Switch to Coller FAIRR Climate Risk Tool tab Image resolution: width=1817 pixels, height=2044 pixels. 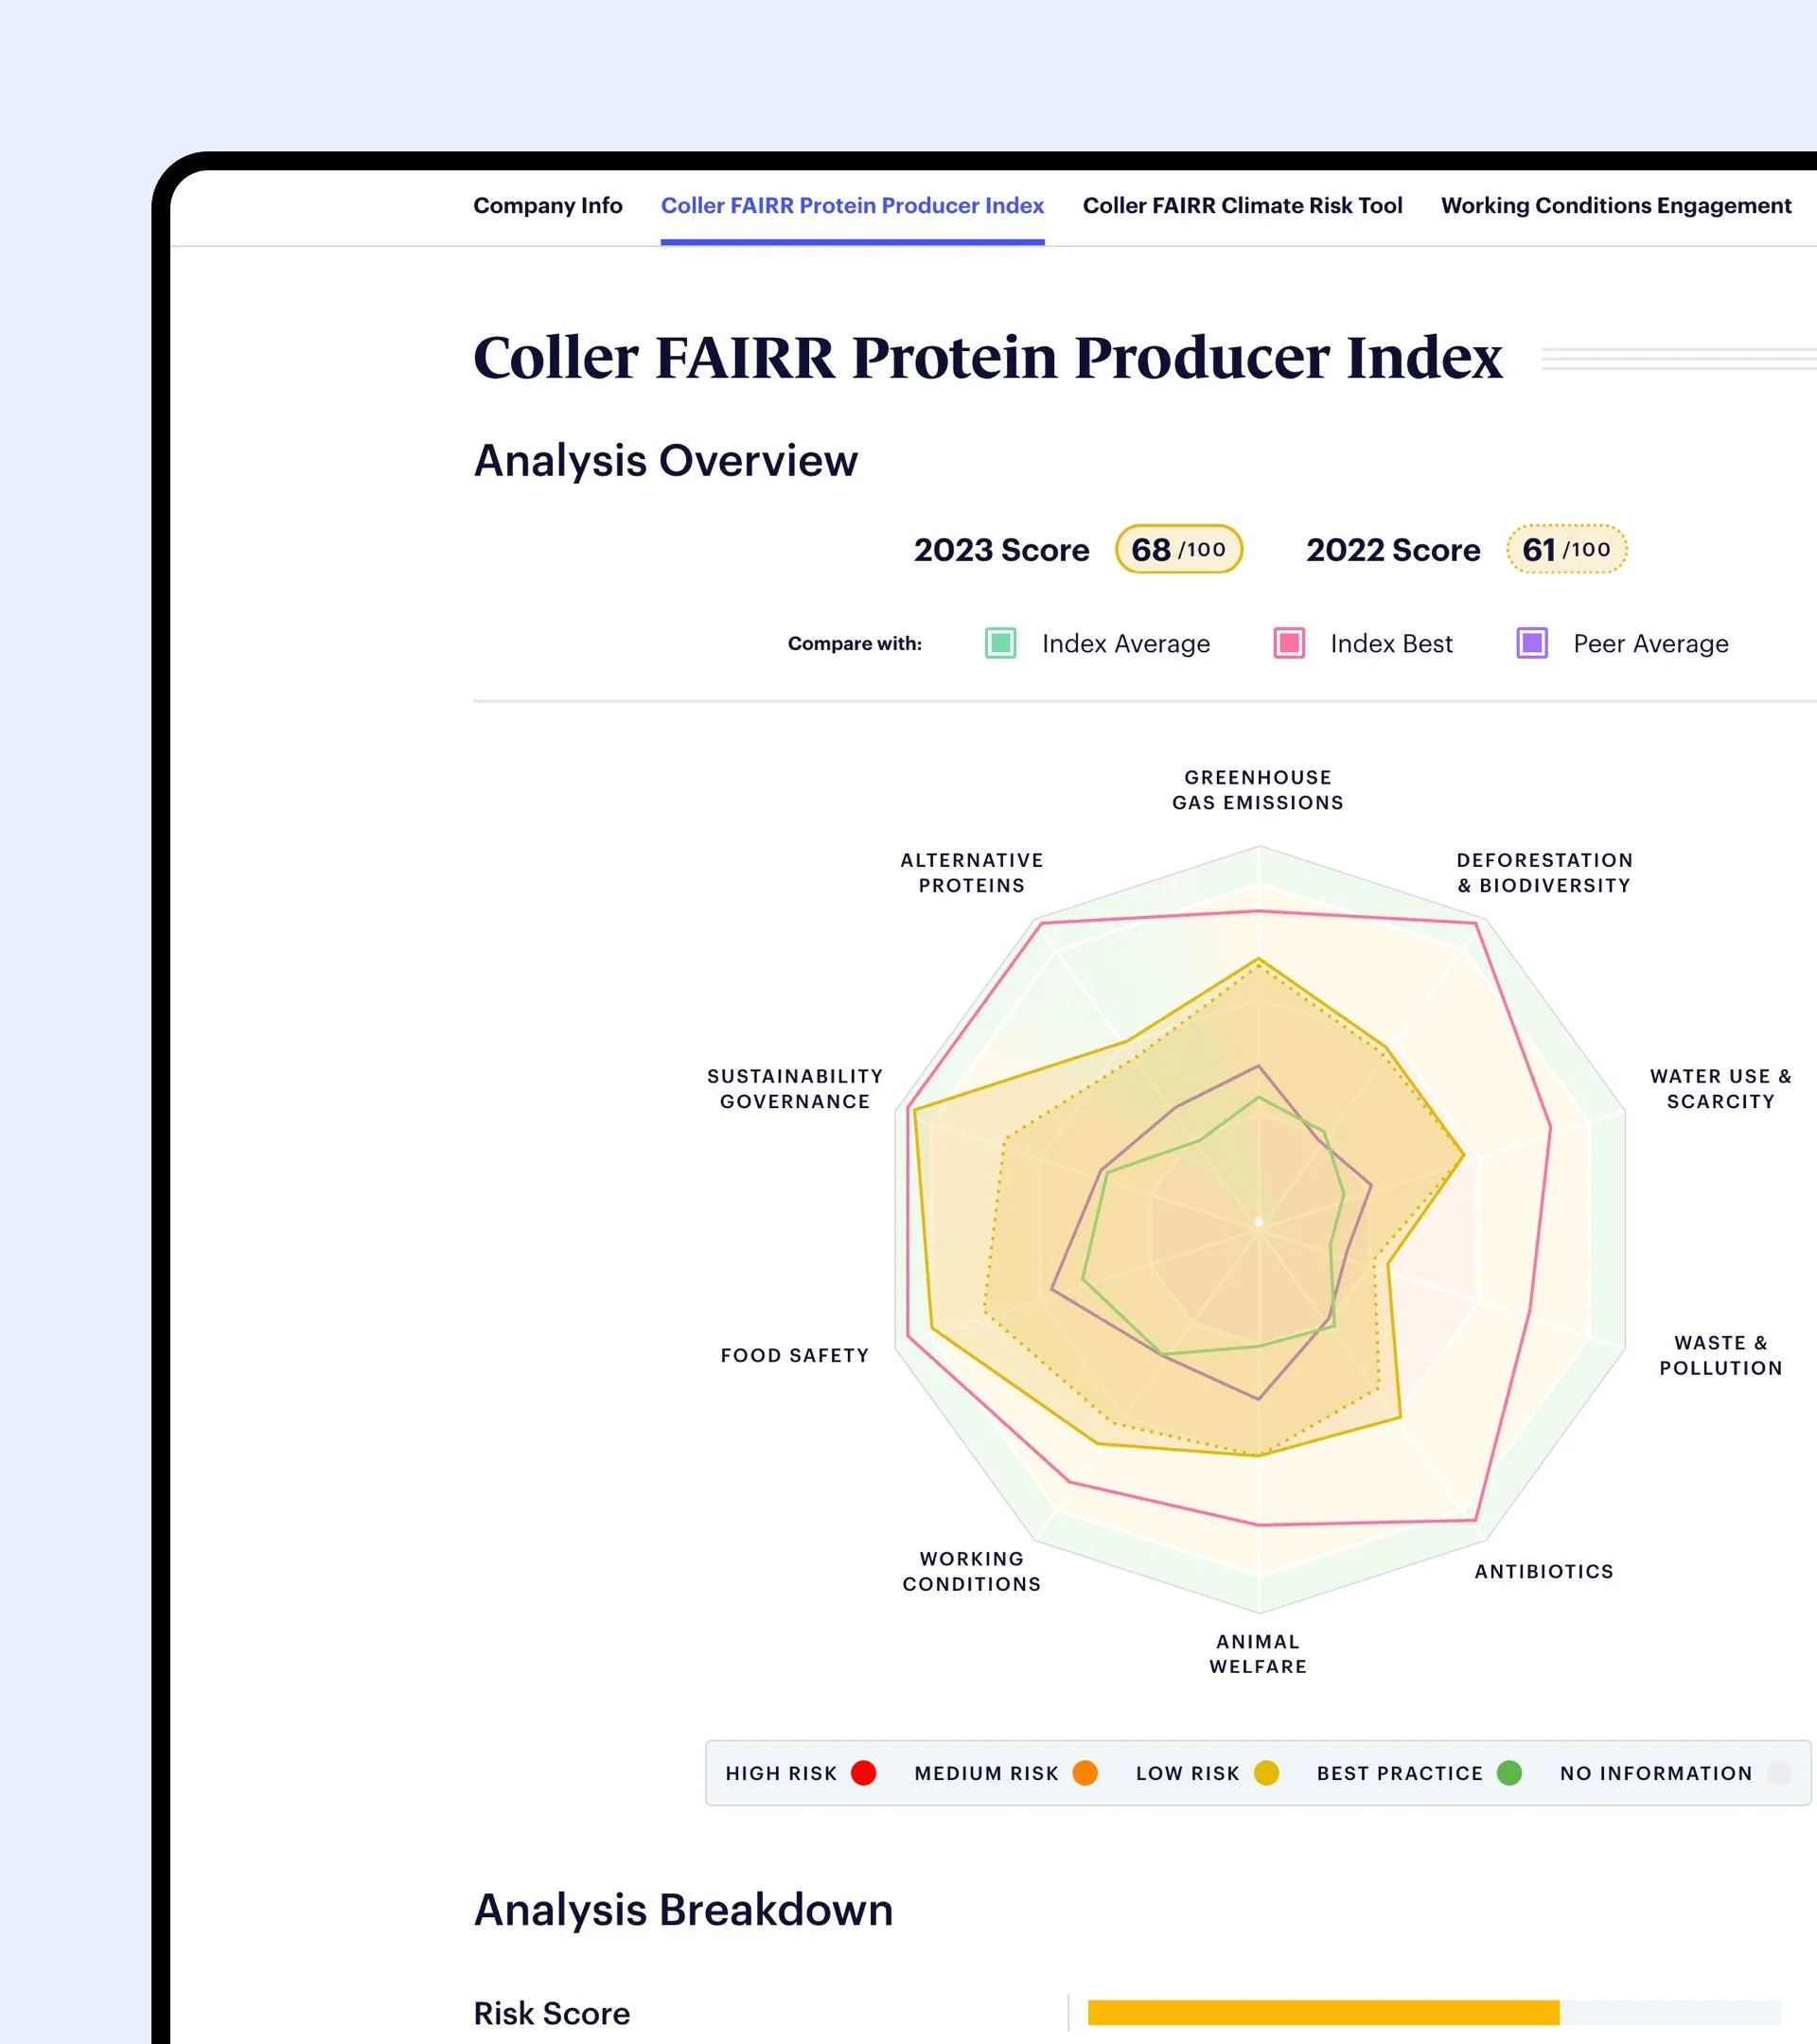pos(1242,205)
